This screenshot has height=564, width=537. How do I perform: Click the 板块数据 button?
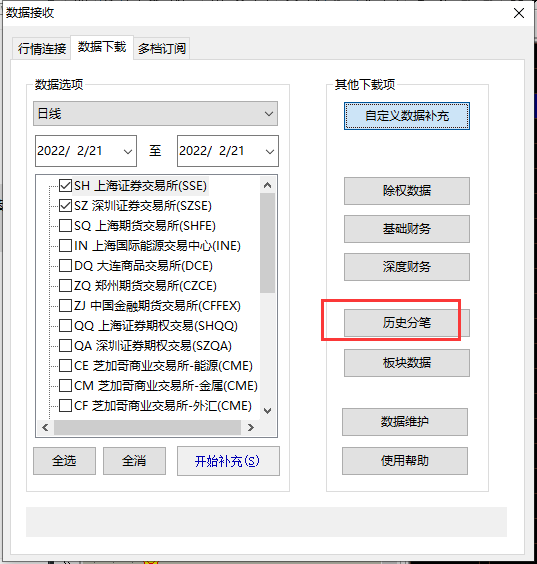pos(407,363)
